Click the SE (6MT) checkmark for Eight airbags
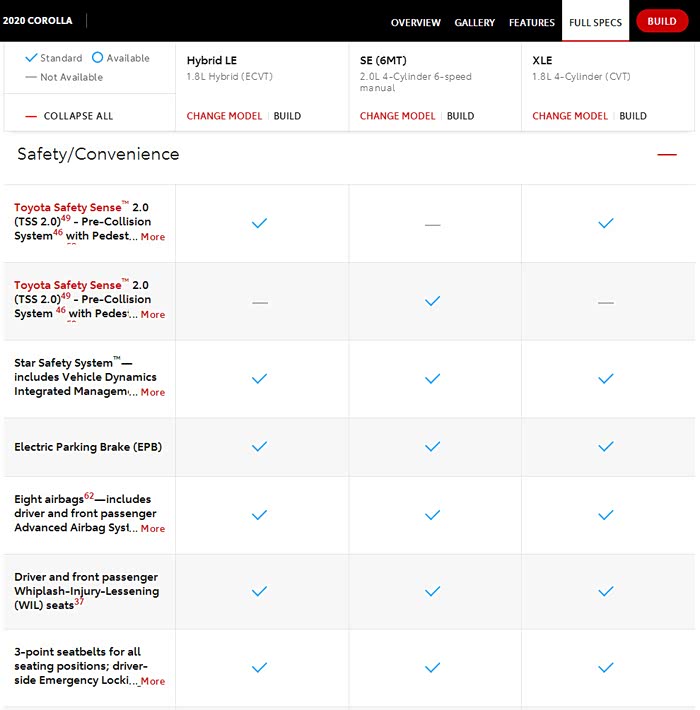The height and width of the screenshot is (710, 700). tap(433, 515)
